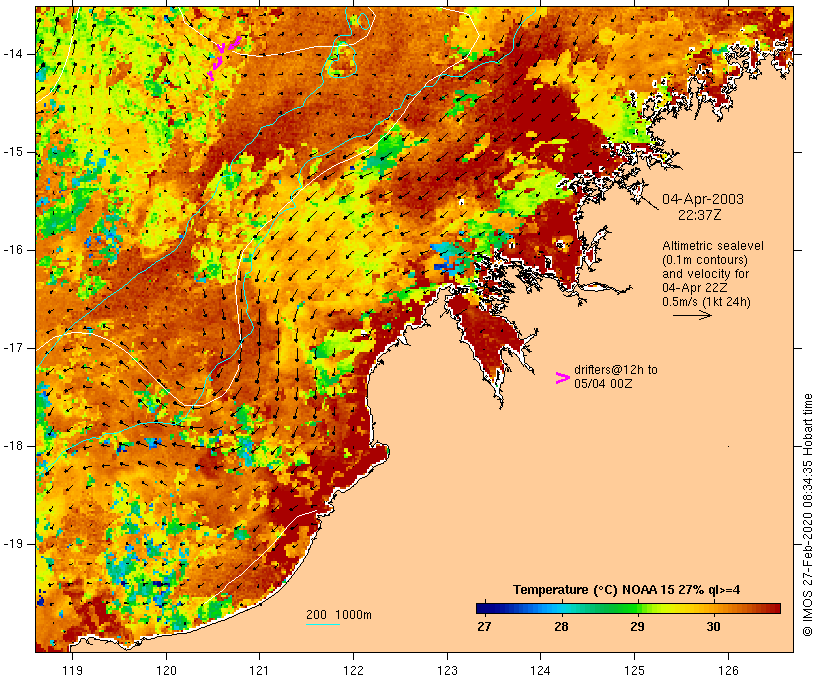Screen dimensions: 820x680
Task: Click the 125 longitude axis label
Action: pyautogui.click(x=634, y=670)
